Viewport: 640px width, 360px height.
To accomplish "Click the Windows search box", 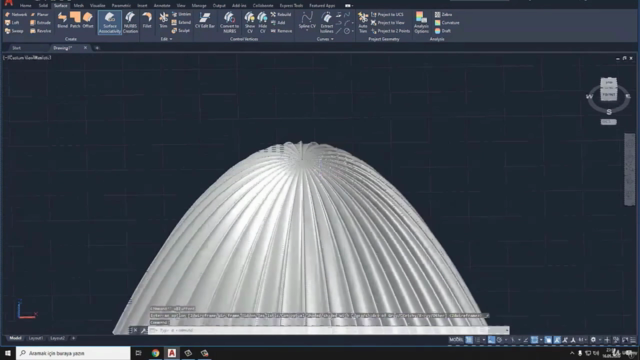I will pos(73,353).
